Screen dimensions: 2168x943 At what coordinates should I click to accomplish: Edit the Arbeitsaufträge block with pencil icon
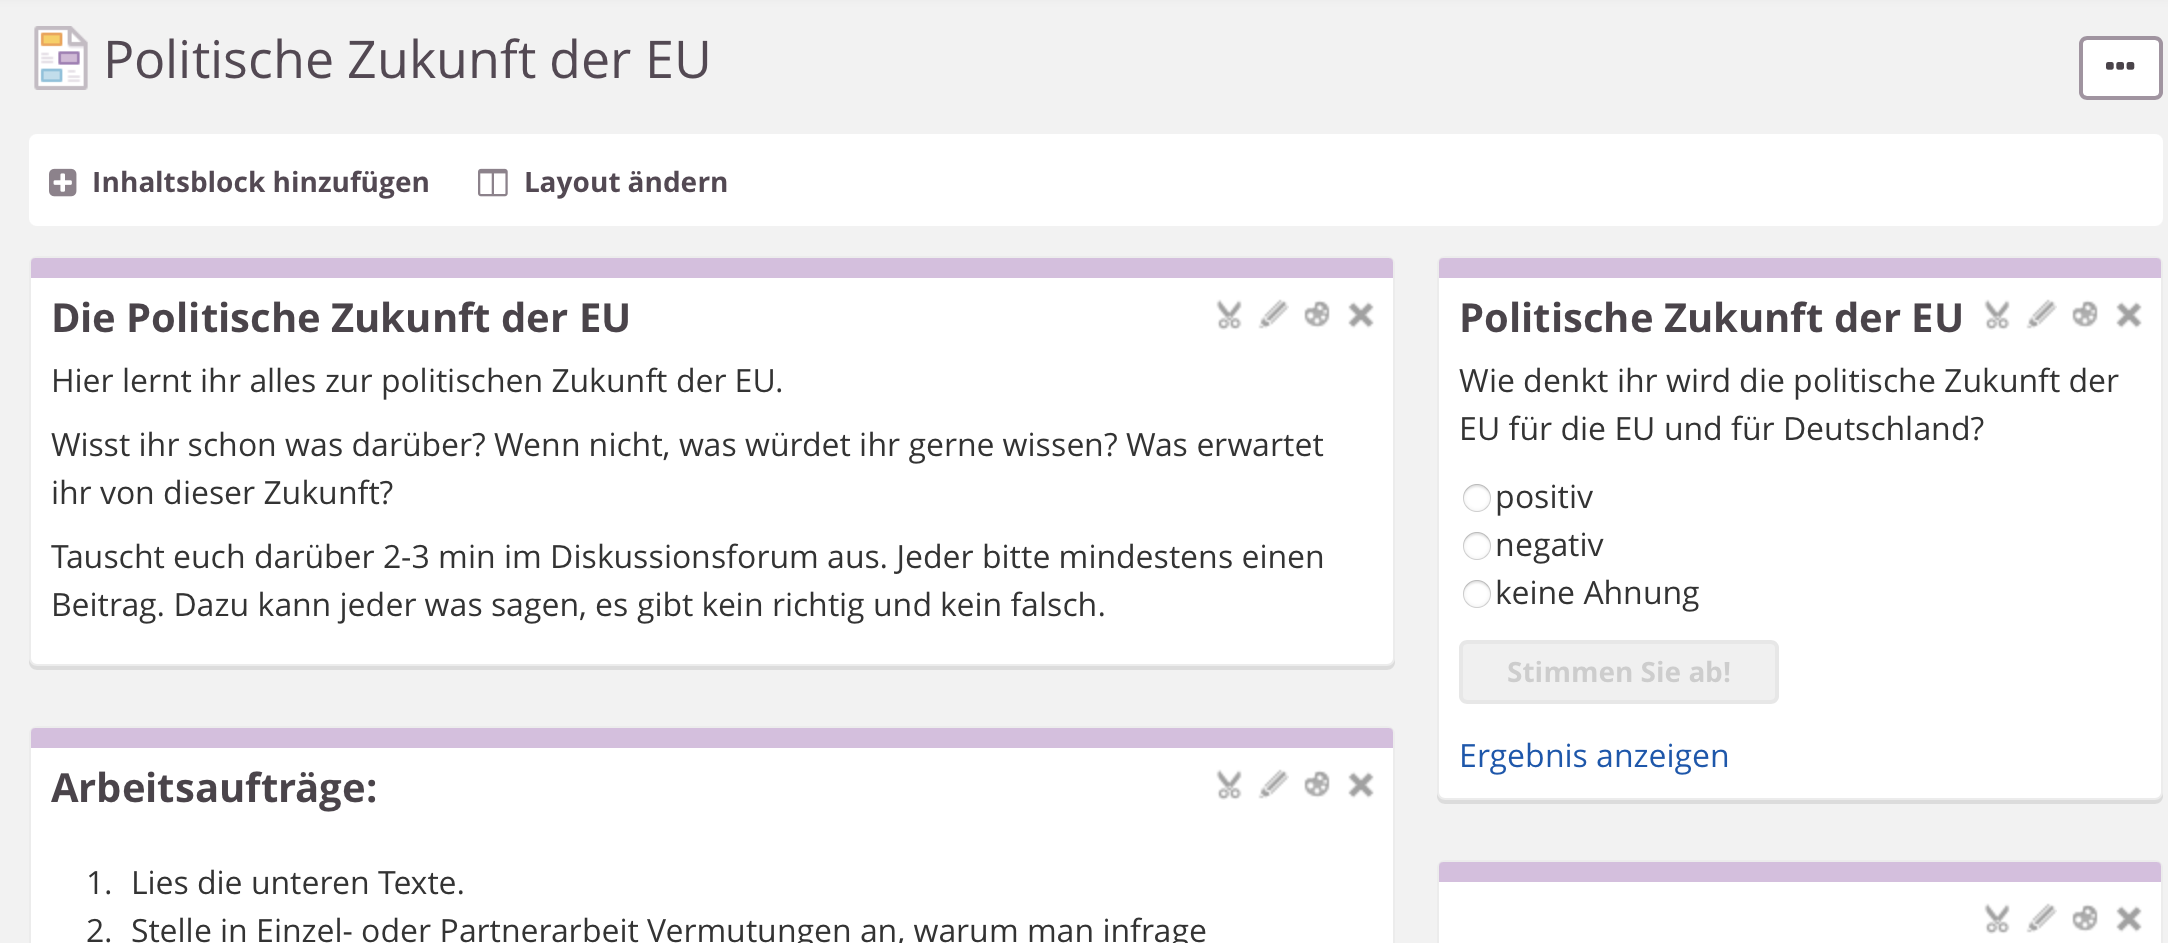pos(1273,785)
